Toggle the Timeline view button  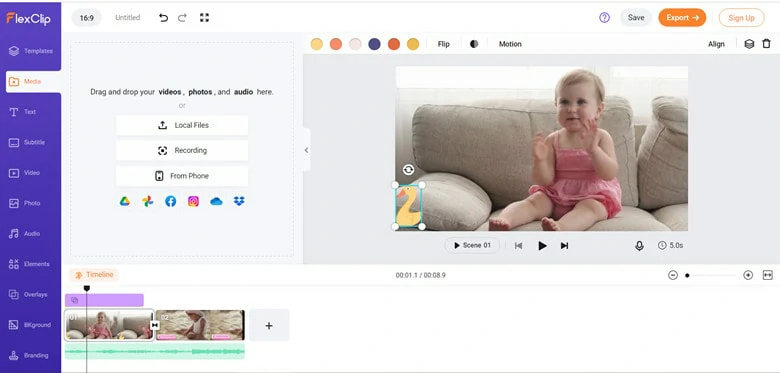(94, 275)
